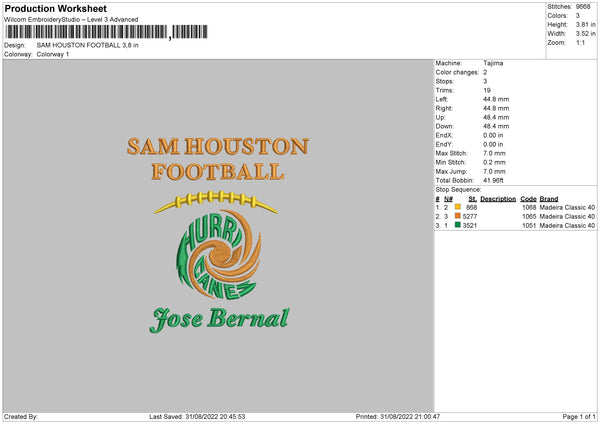600x424 pixels.
Task: Click thread code 1068
Action: (x=529, y=207)
